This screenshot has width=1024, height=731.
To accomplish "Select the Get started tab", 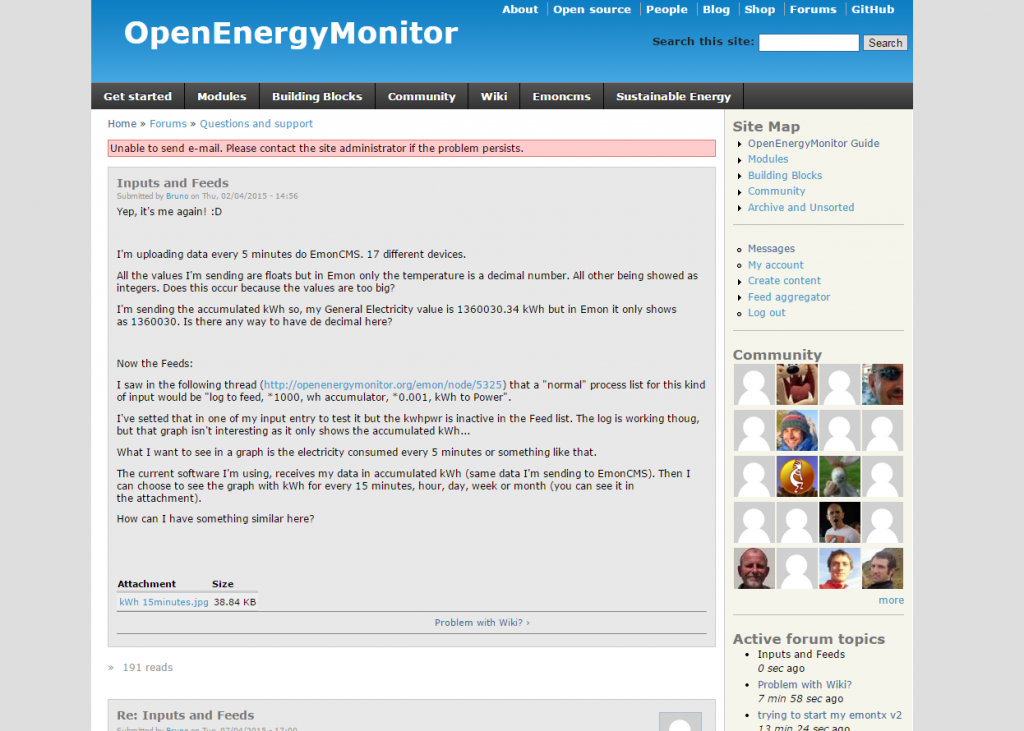I will point(138,96).
